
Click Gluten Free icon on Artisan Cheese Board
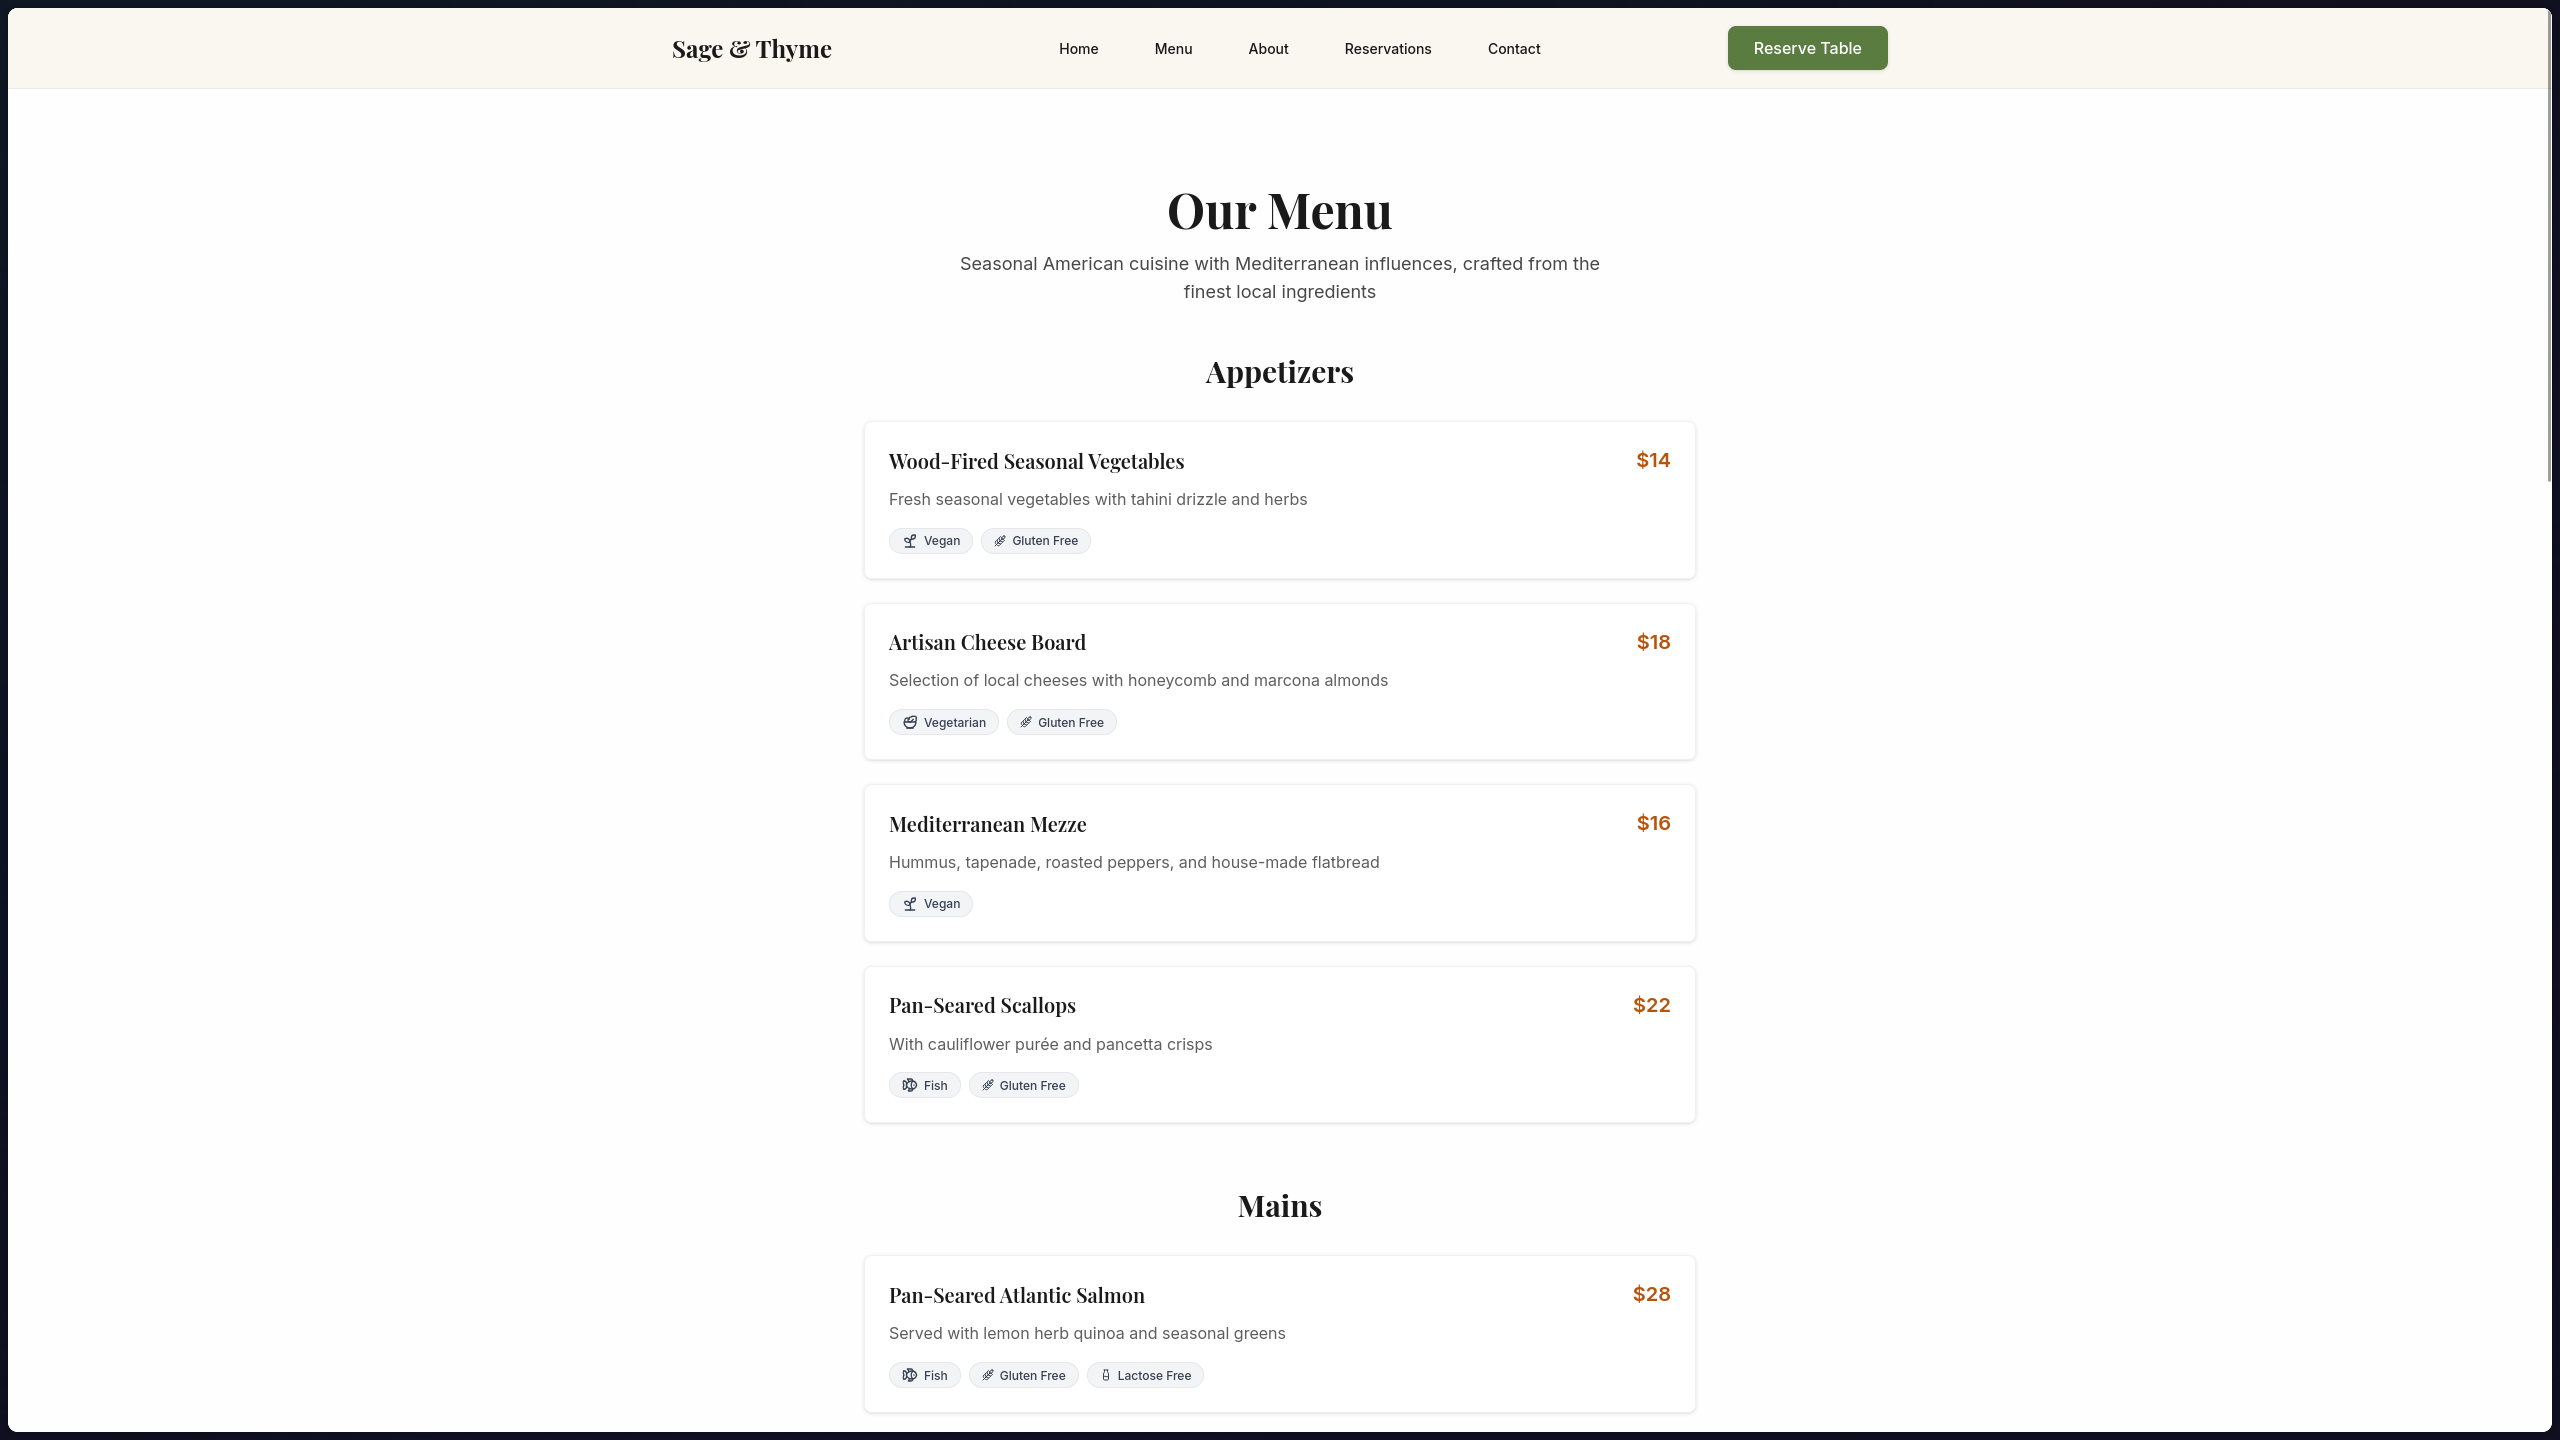[1025, 722]
